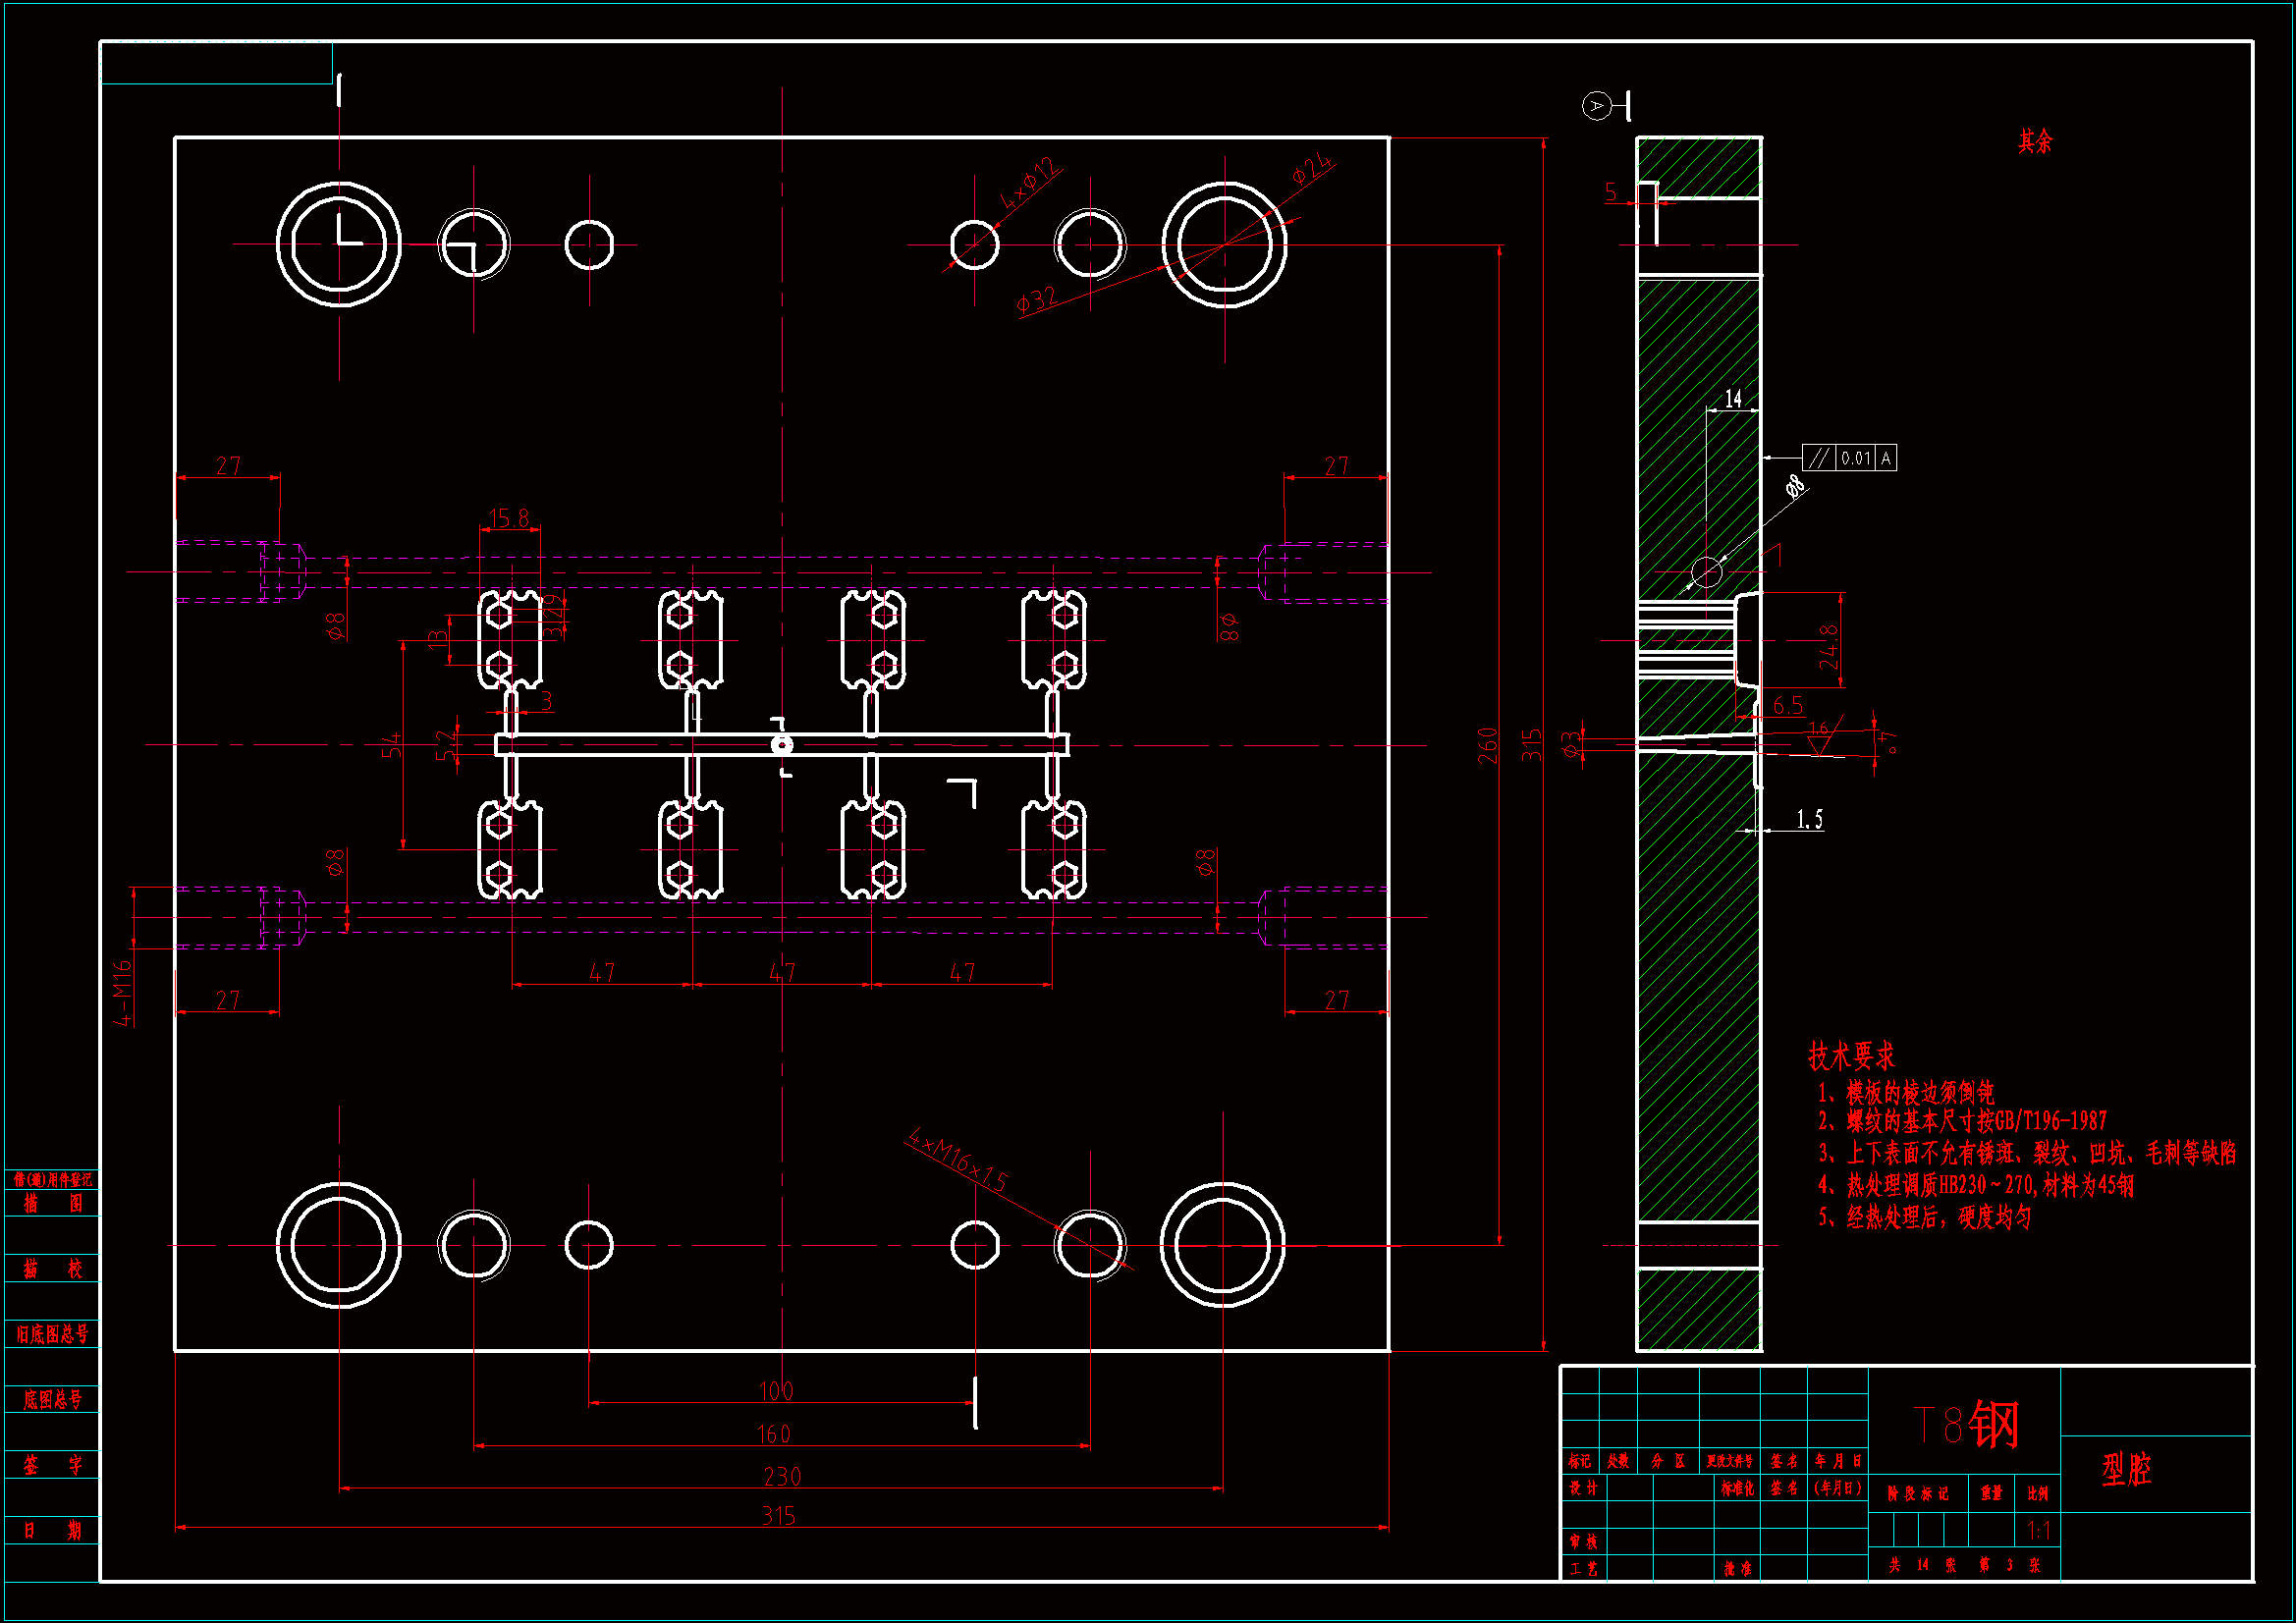The width and height of the screenshot is (2296, 1623).
Task: Click the T8钢 material text in title block
Action: tap(1966, 1425)
